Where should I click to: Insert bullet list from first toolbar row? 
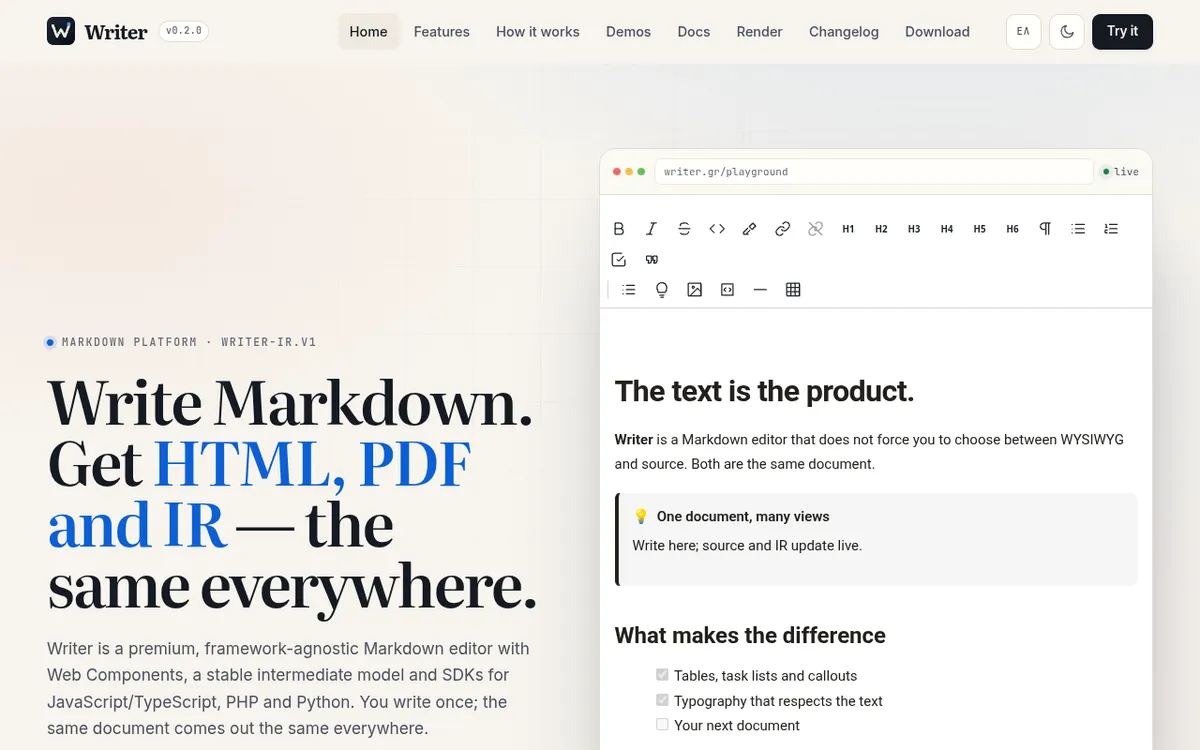point(1078,229)
